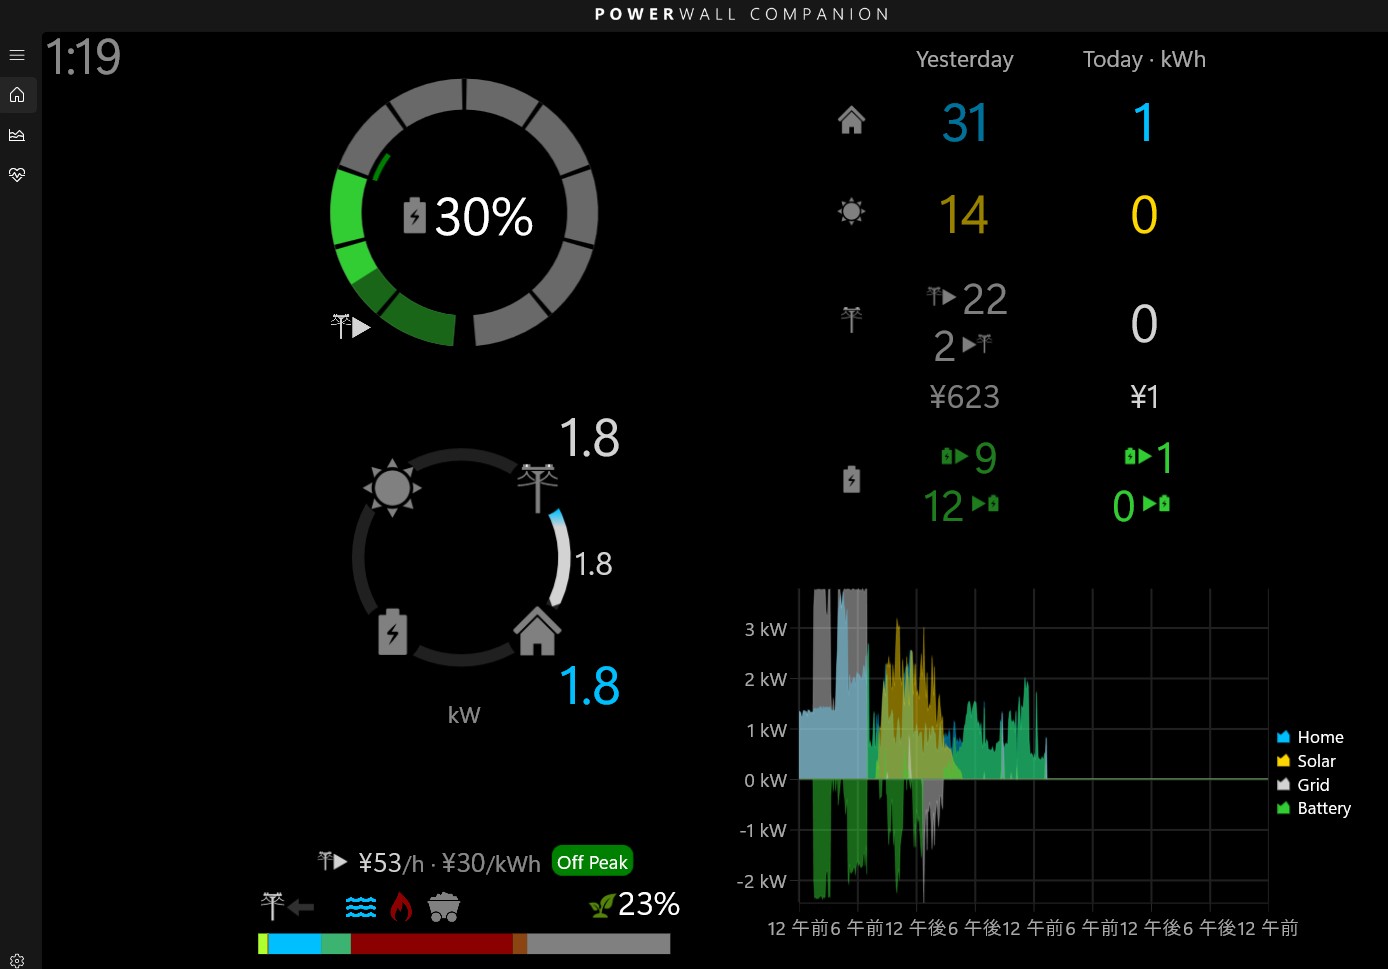This screenshot has height=969, width=1388.
Task: Go to the Home page in sidebar
Action: click(17, 95)
